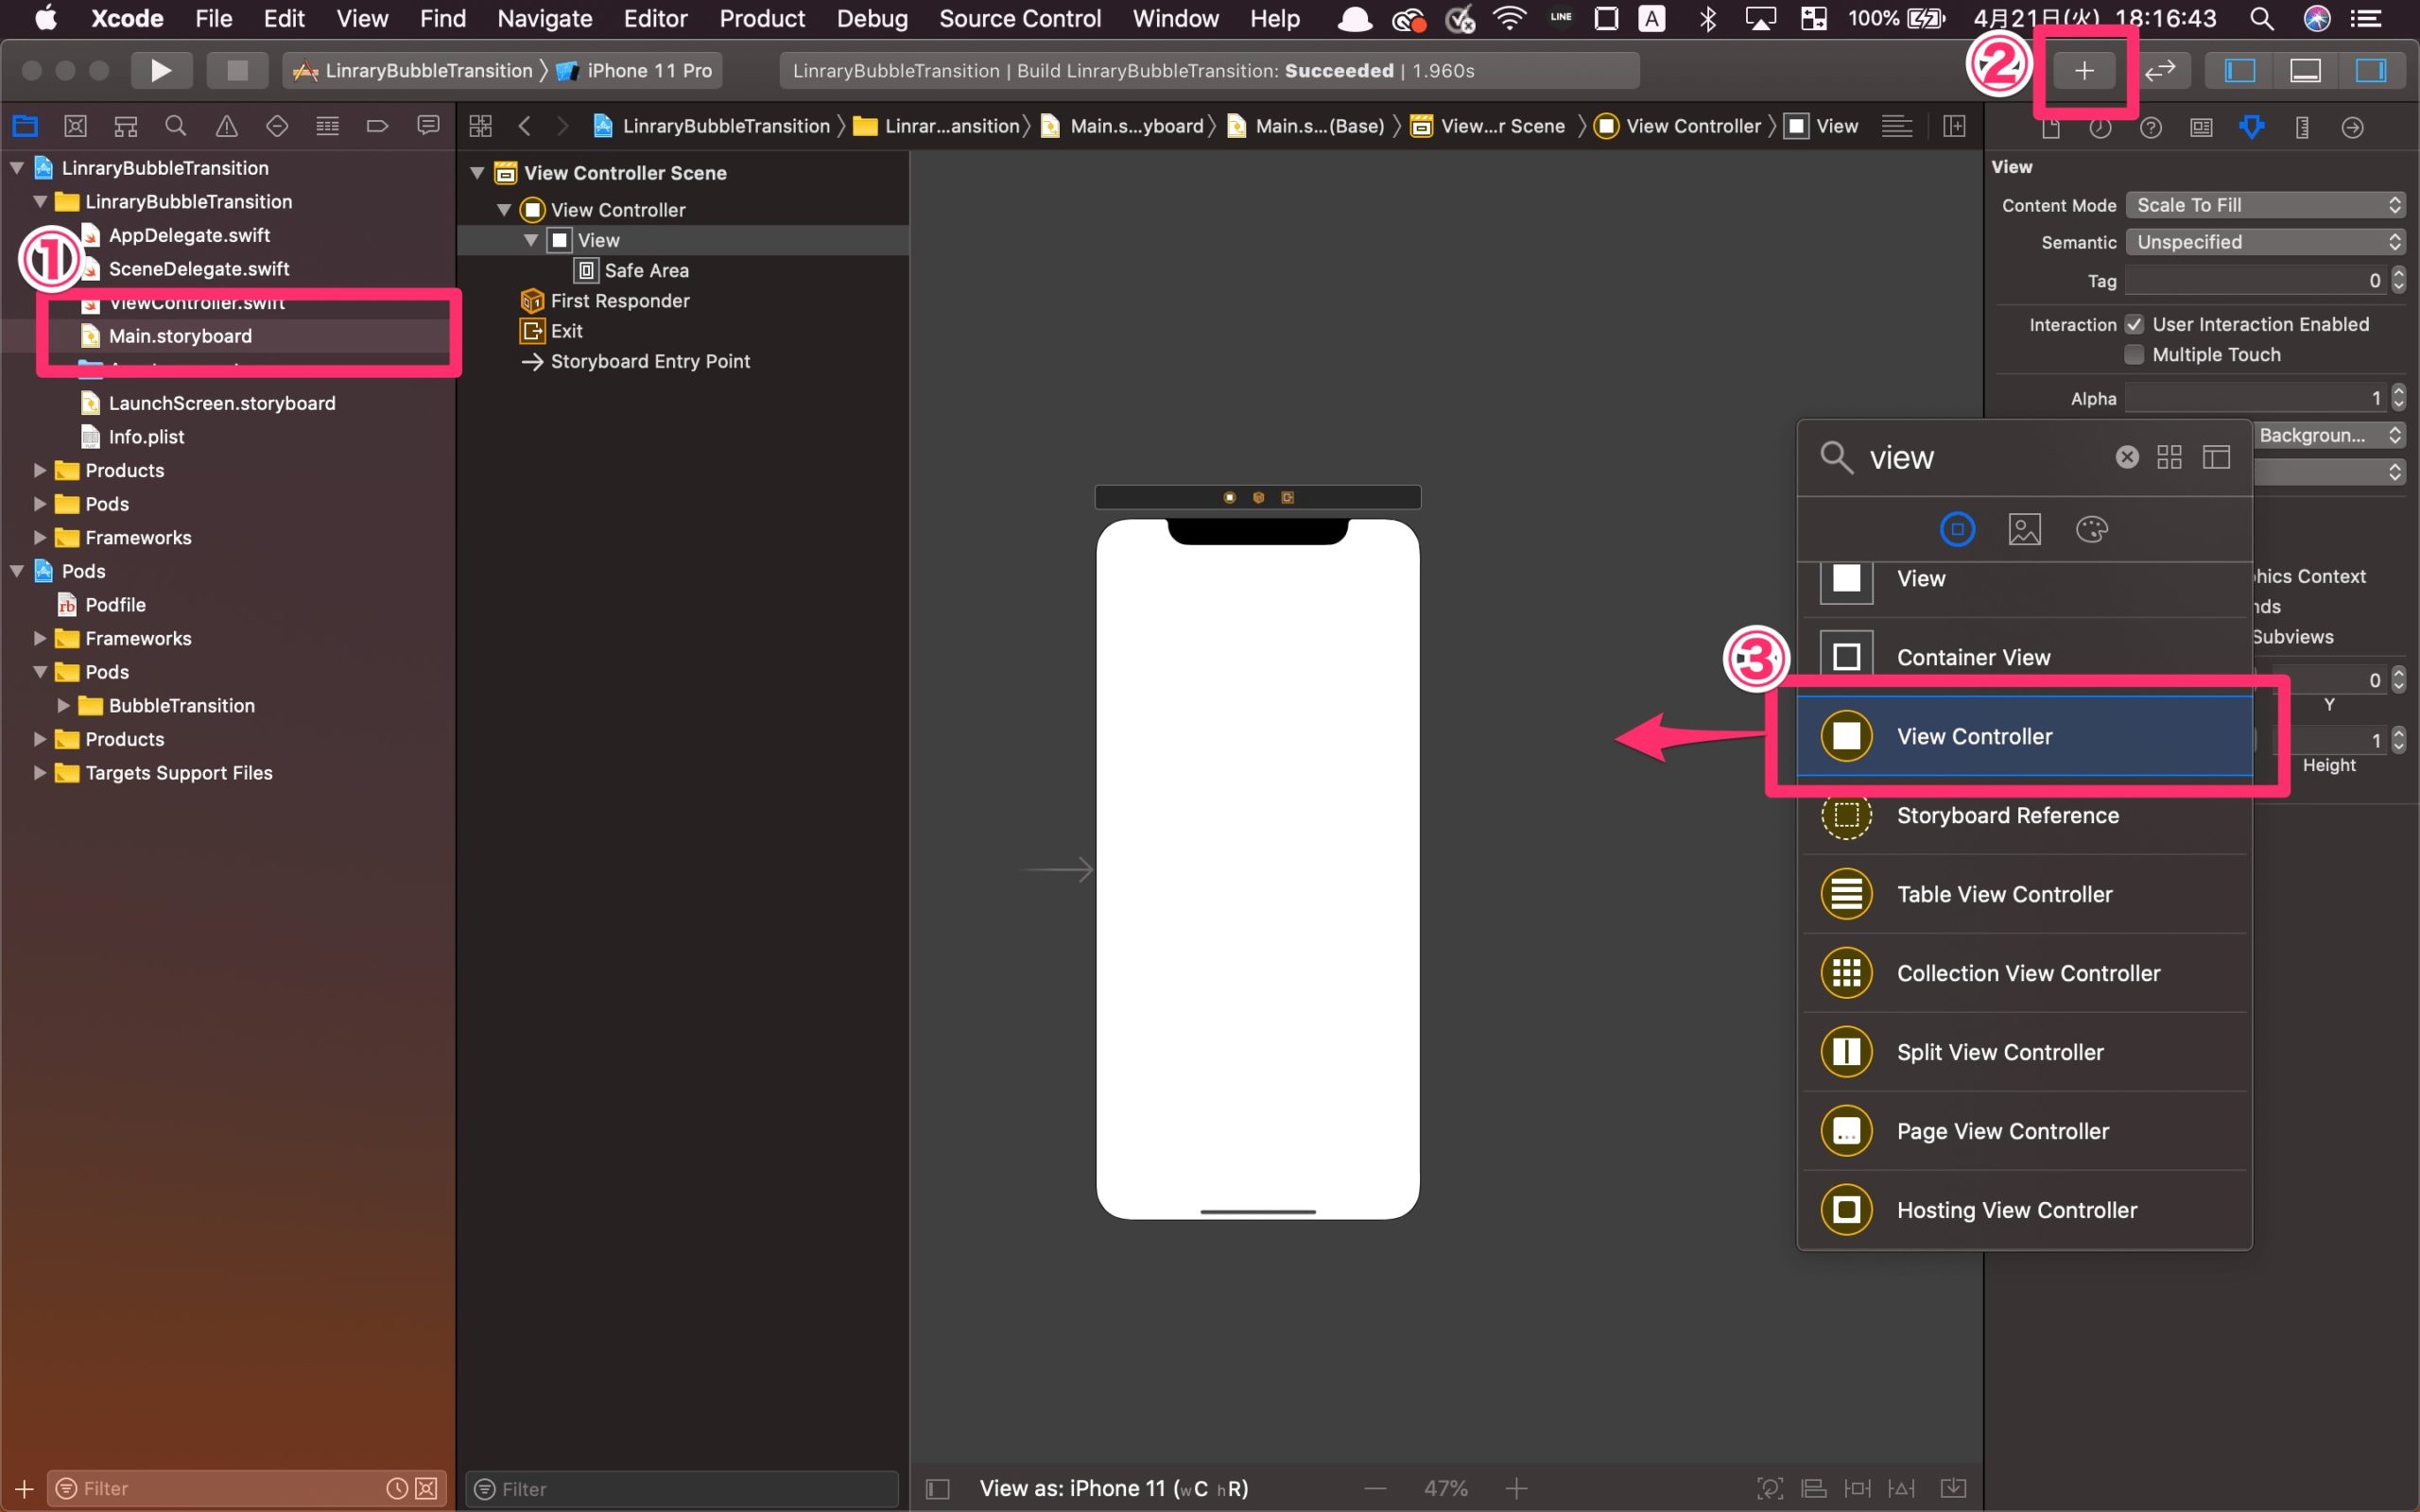Click the Tag value field
2420x1512 pixels.
pyautogui.click(x=2256, y=281)
